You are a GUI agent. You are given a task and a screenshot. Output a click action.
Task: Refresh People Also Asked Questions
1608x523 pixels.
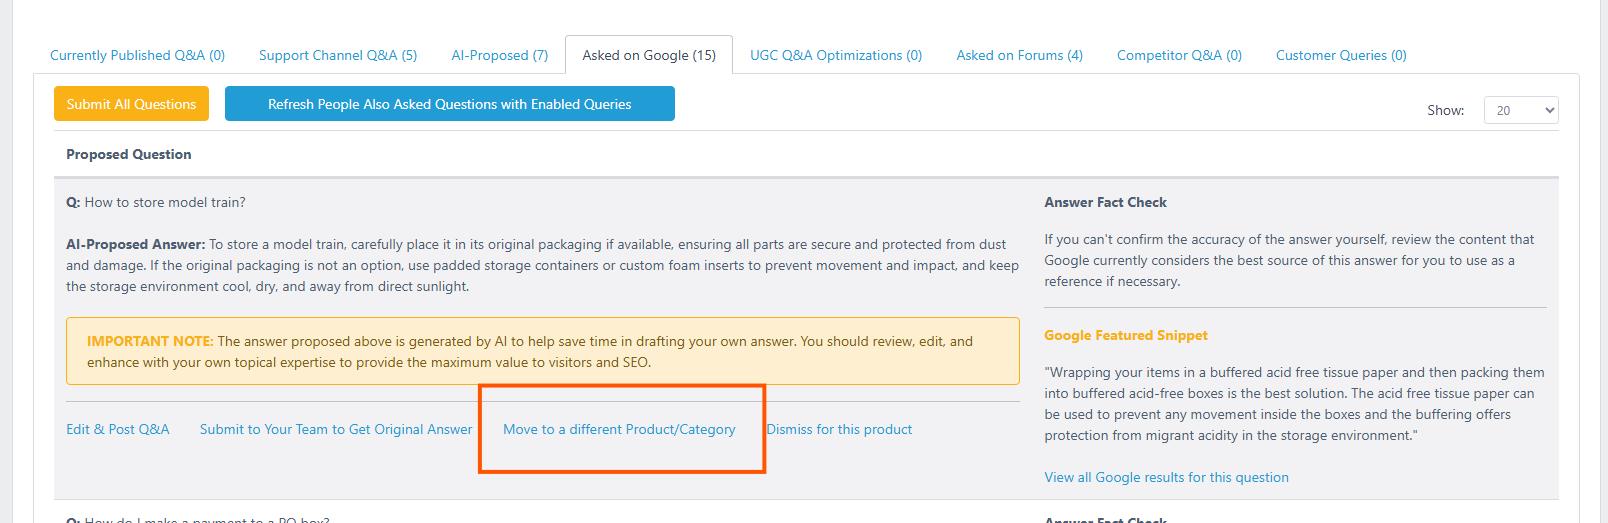(450, 104)
